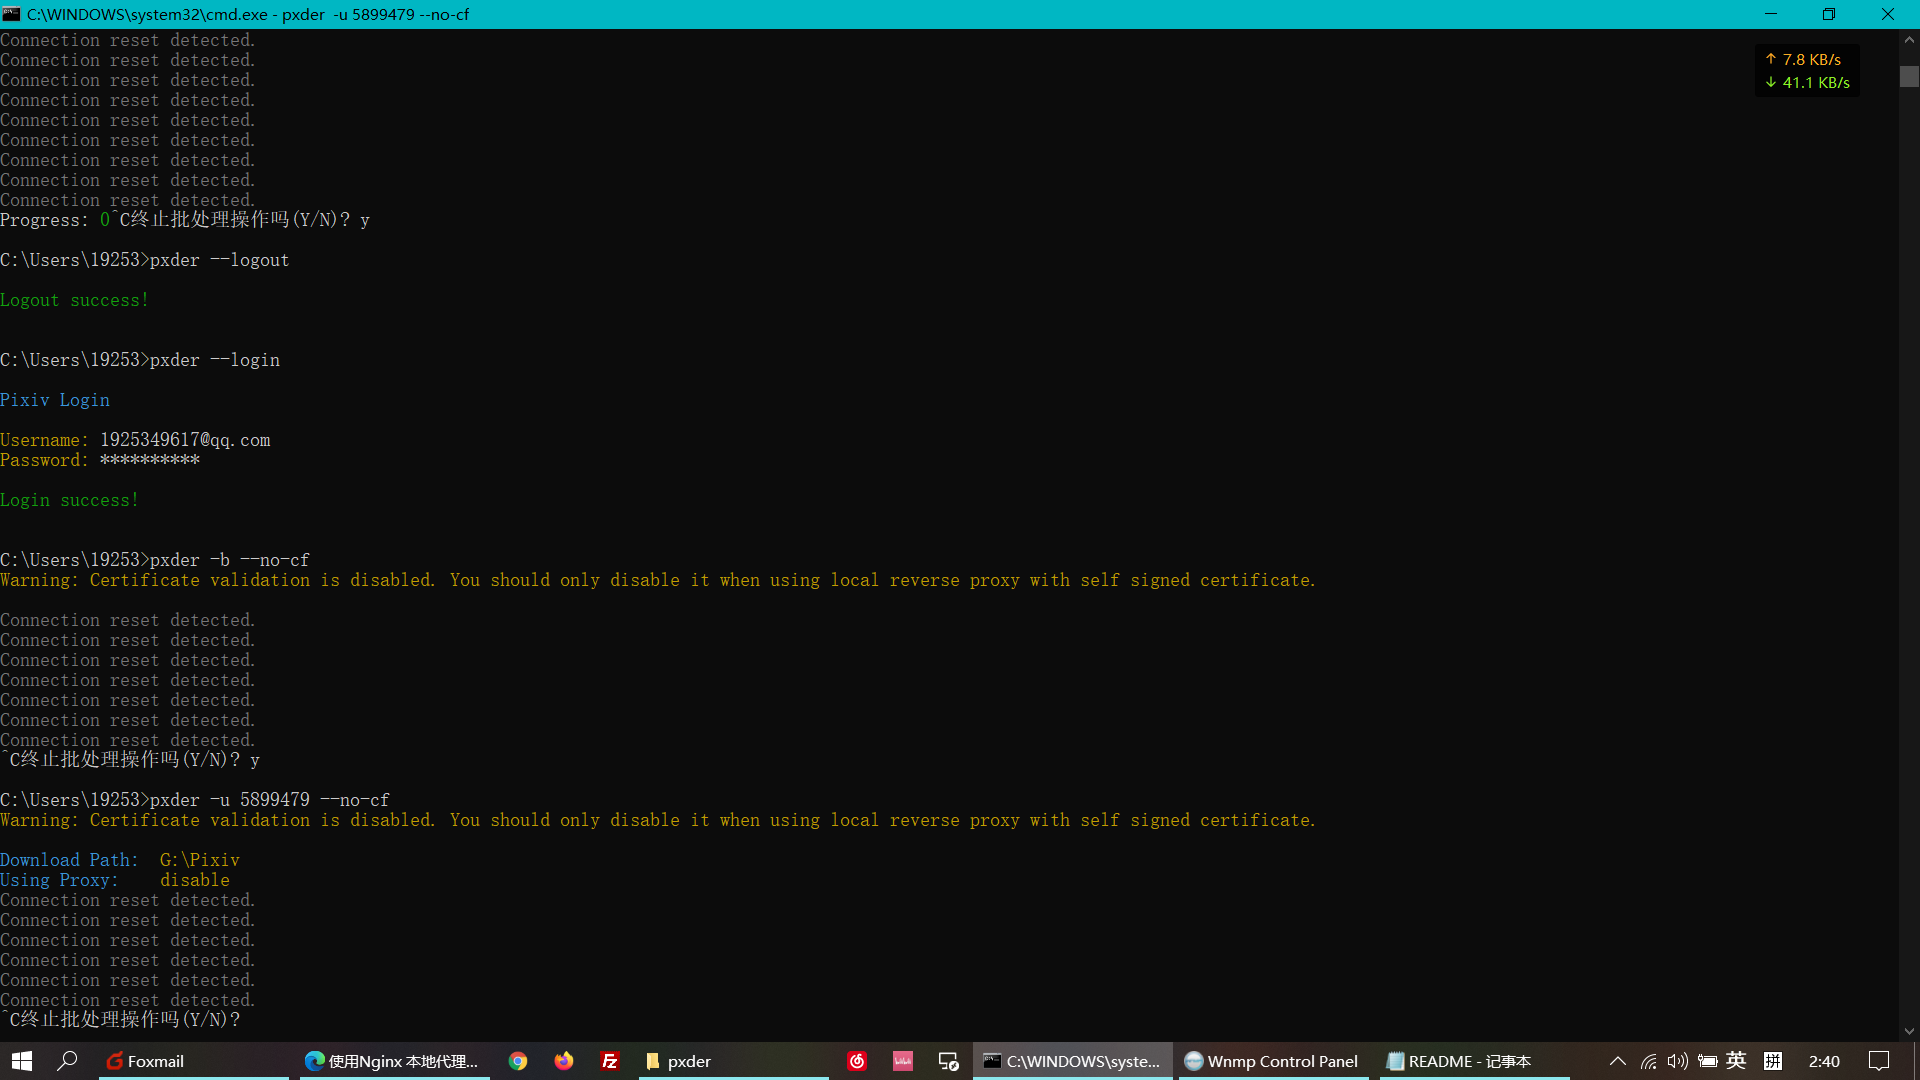
Task: Open NetEase Cloud Music taskbar icon
Action: [857, 1061]
